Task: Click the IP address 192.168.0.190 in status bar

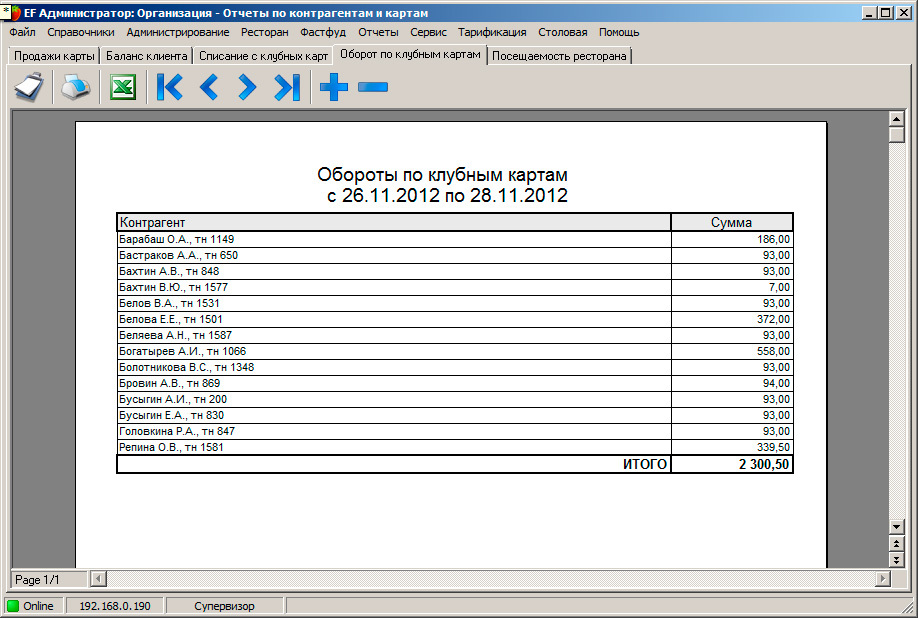Action: point(115,606)
